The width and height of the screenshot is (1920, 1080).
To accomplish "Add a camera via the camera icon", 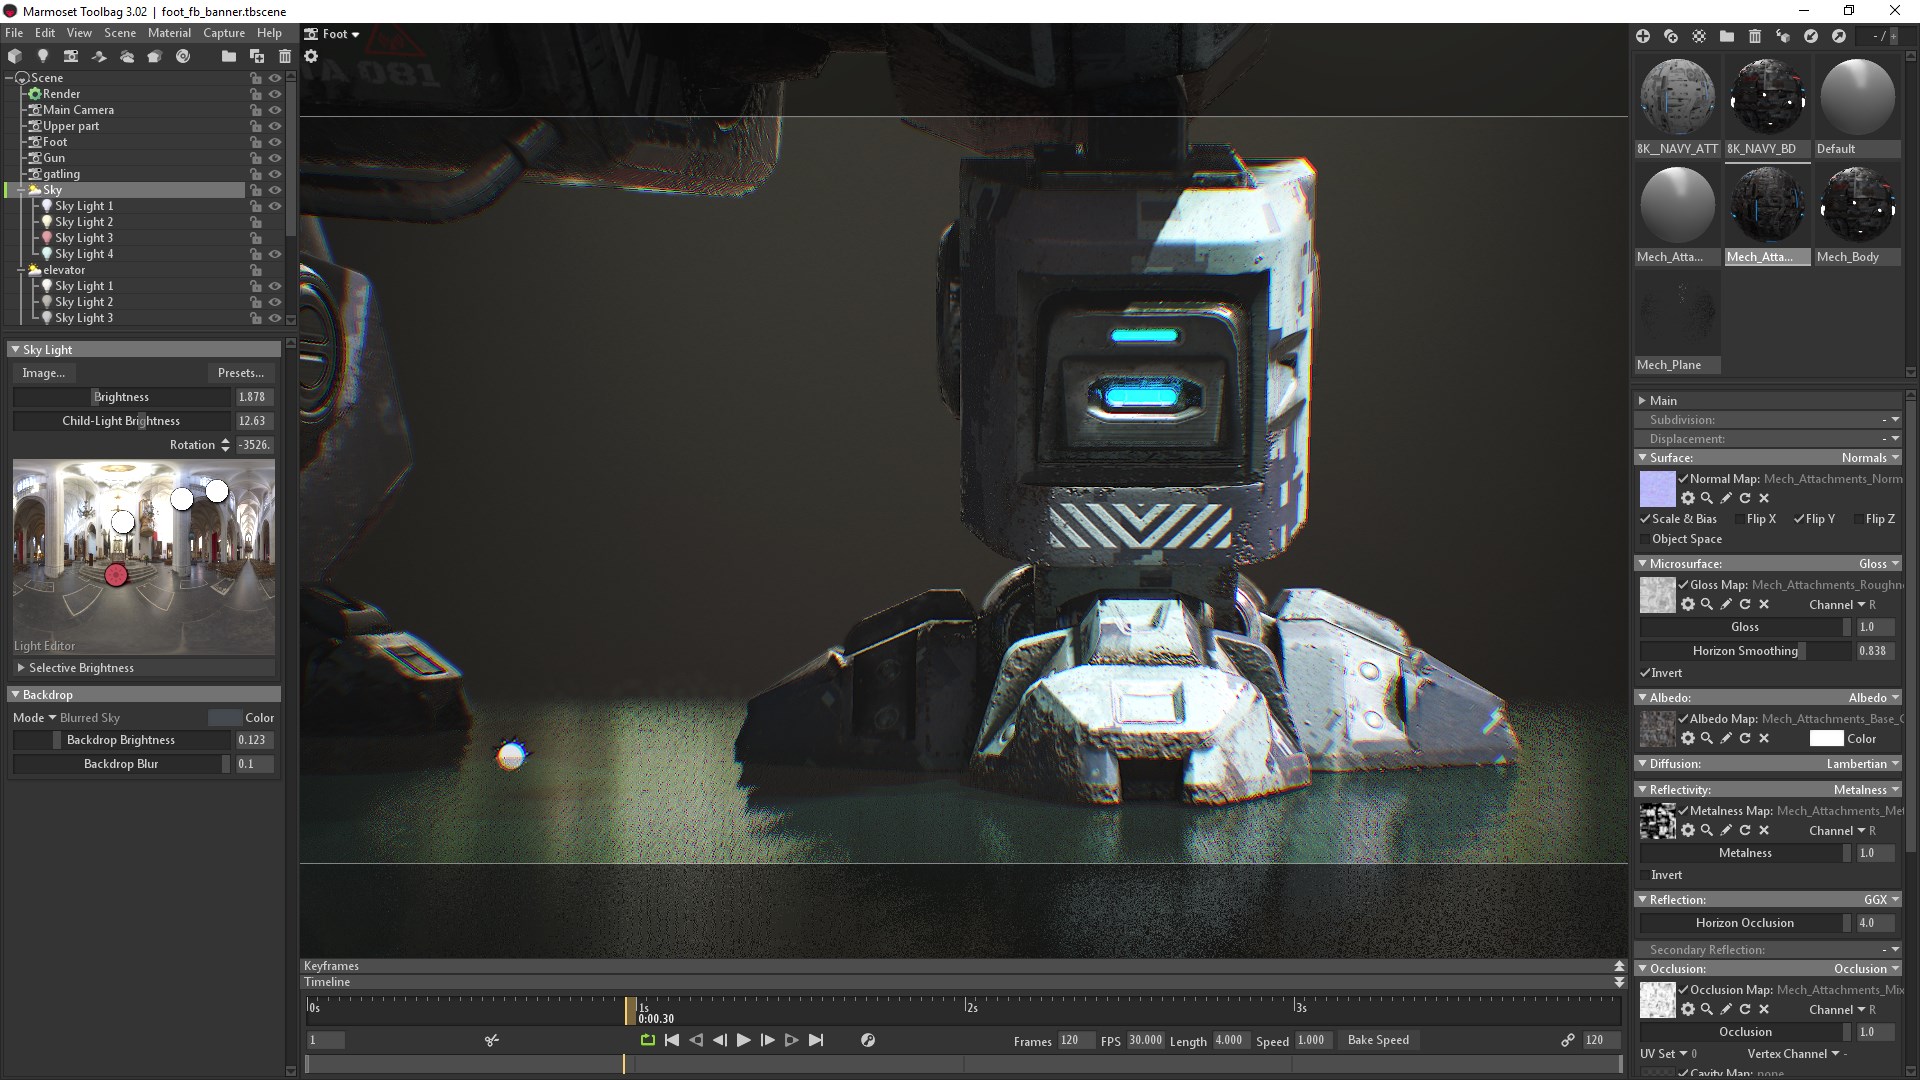I will (70, 57).
